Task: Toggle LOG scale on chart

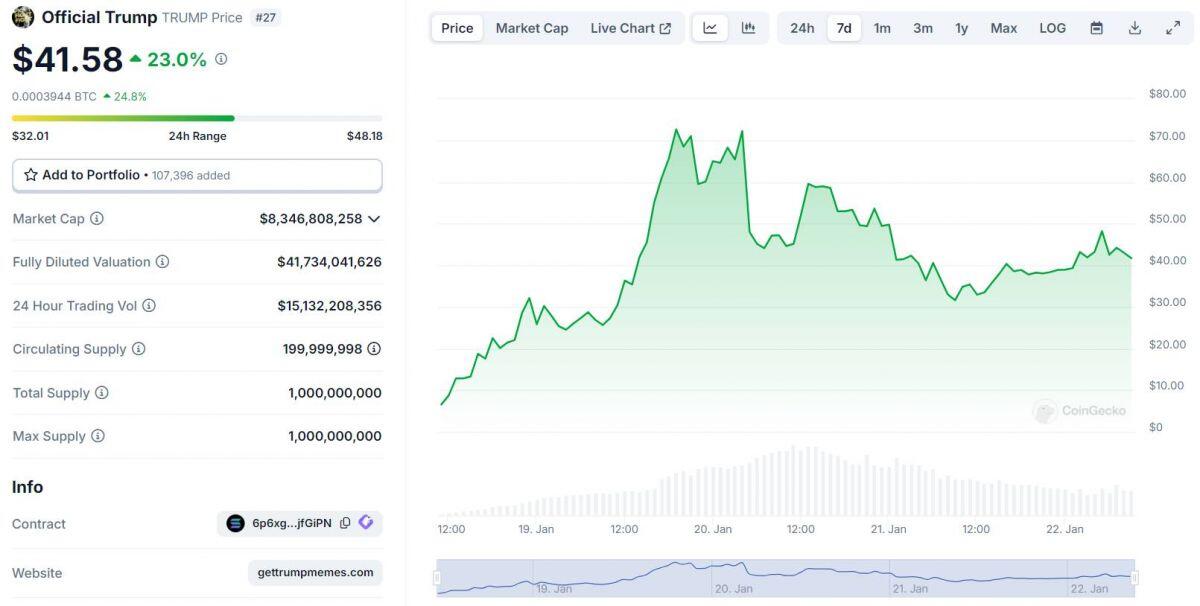Action: point(1053,28)
